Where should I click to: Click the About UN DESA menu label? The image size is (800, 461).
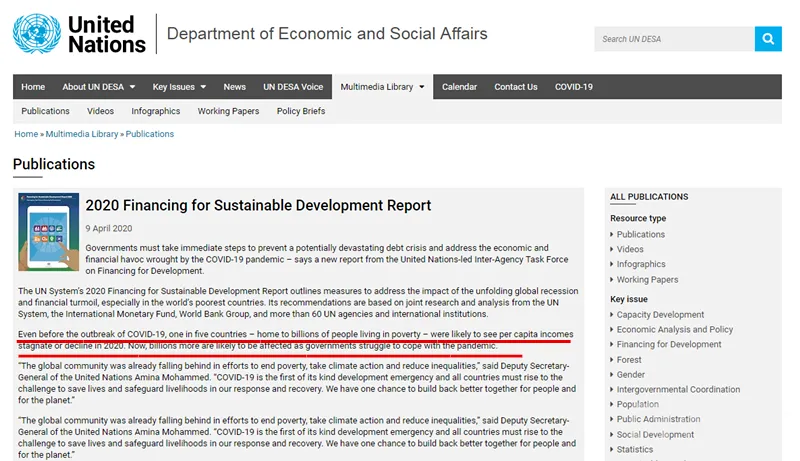93,87
